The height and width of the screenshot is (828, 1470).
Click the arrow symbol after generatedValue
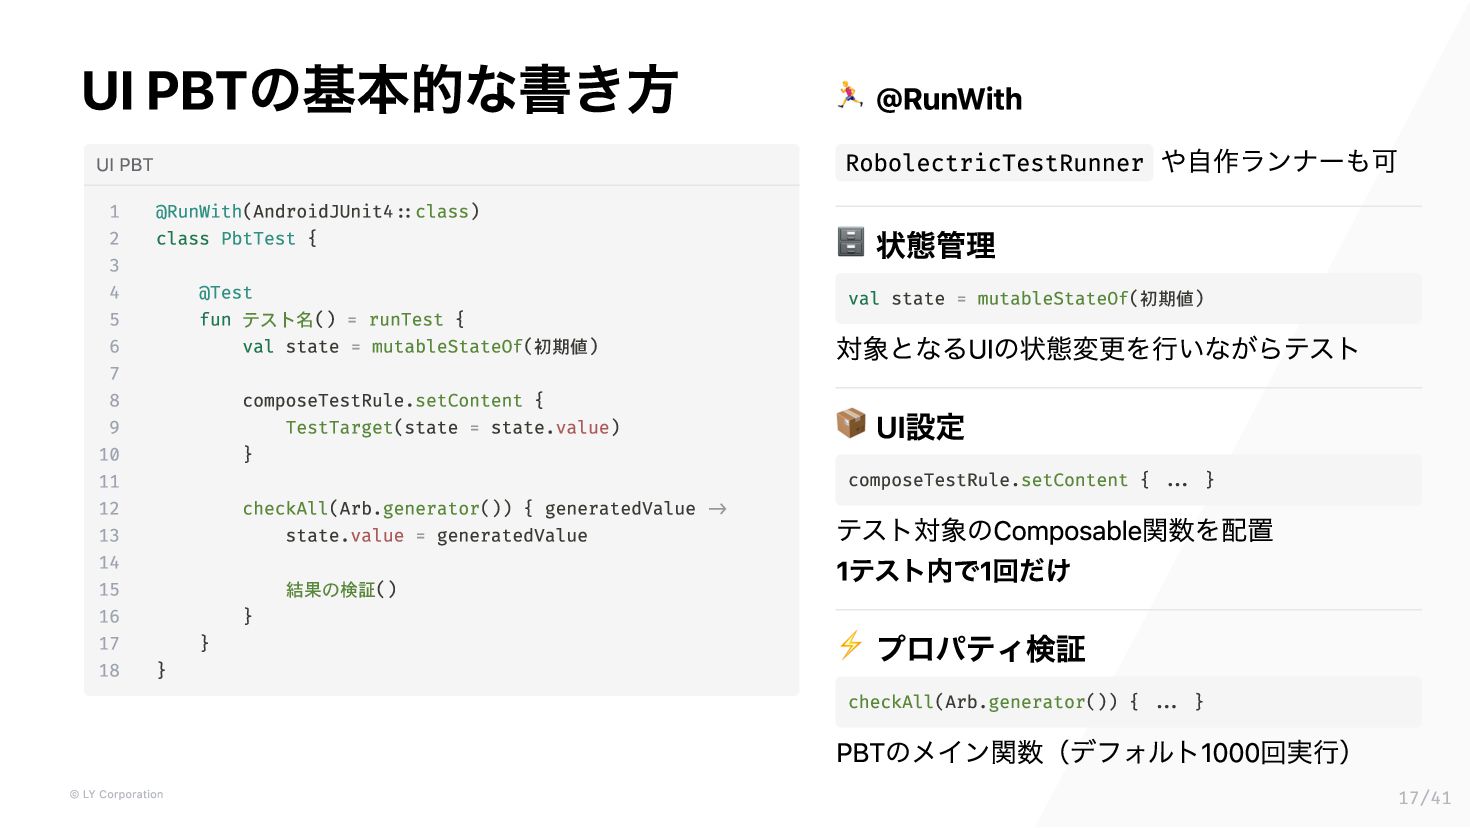coord(717,509)
